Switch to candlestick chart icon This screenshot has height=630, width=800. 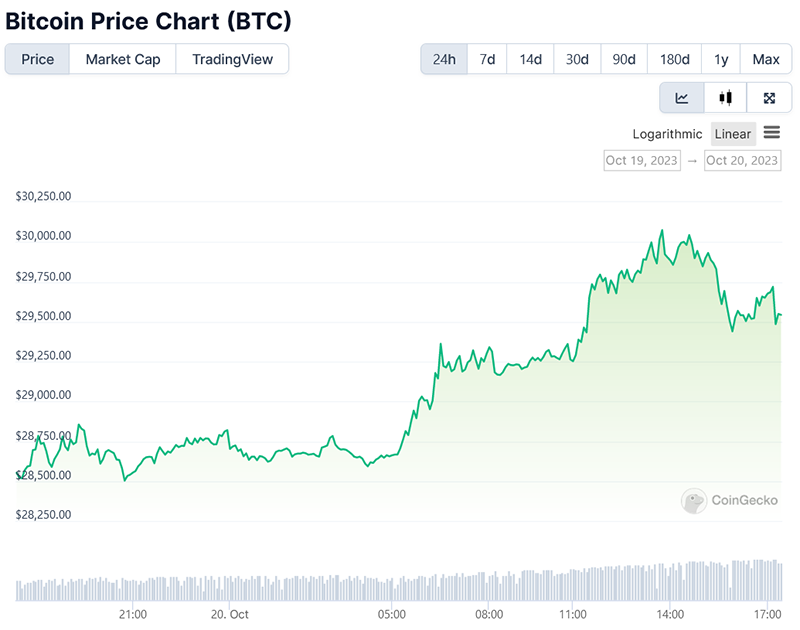coord(726,98)
